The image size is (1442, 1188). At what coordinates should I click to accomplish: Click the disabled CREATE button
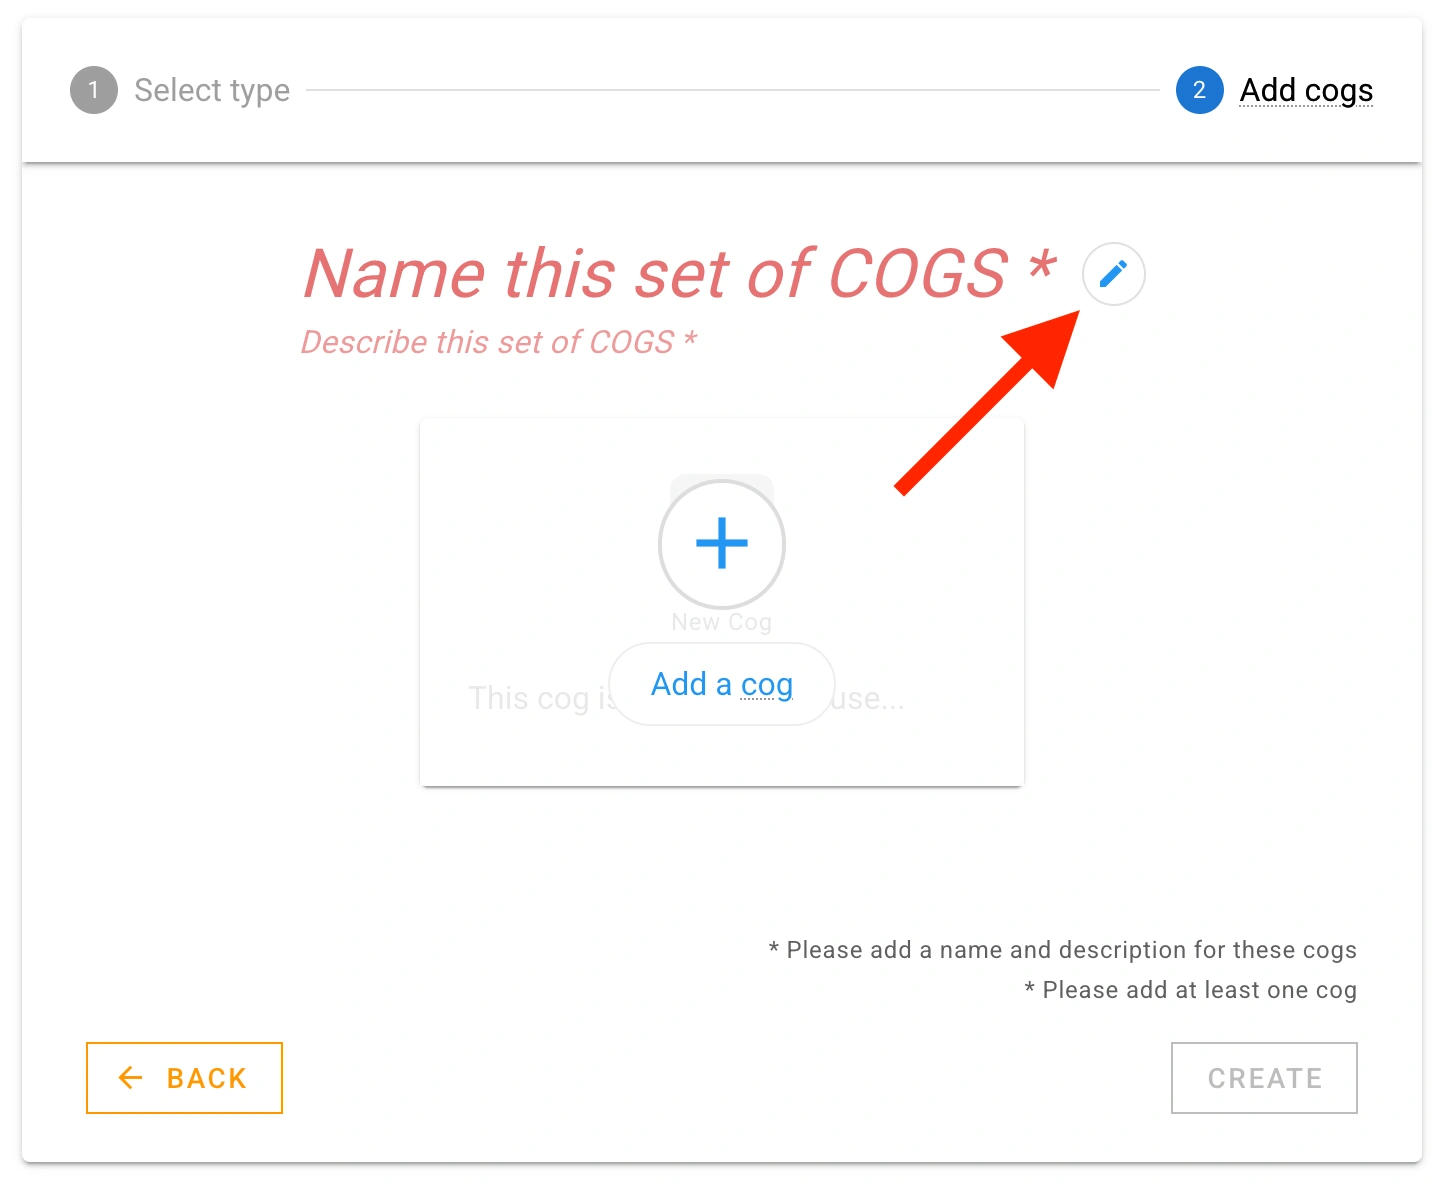1263,1078
